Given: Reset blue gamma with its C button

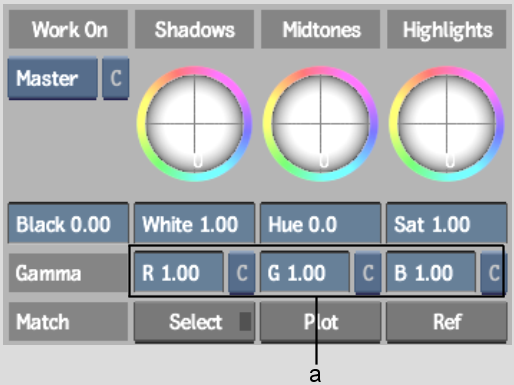Looking at the screenshot, I should 494,273.
